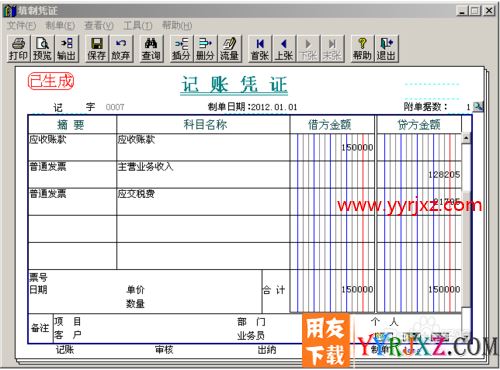Open the 查询 search binoculars icon

point(151,49)
